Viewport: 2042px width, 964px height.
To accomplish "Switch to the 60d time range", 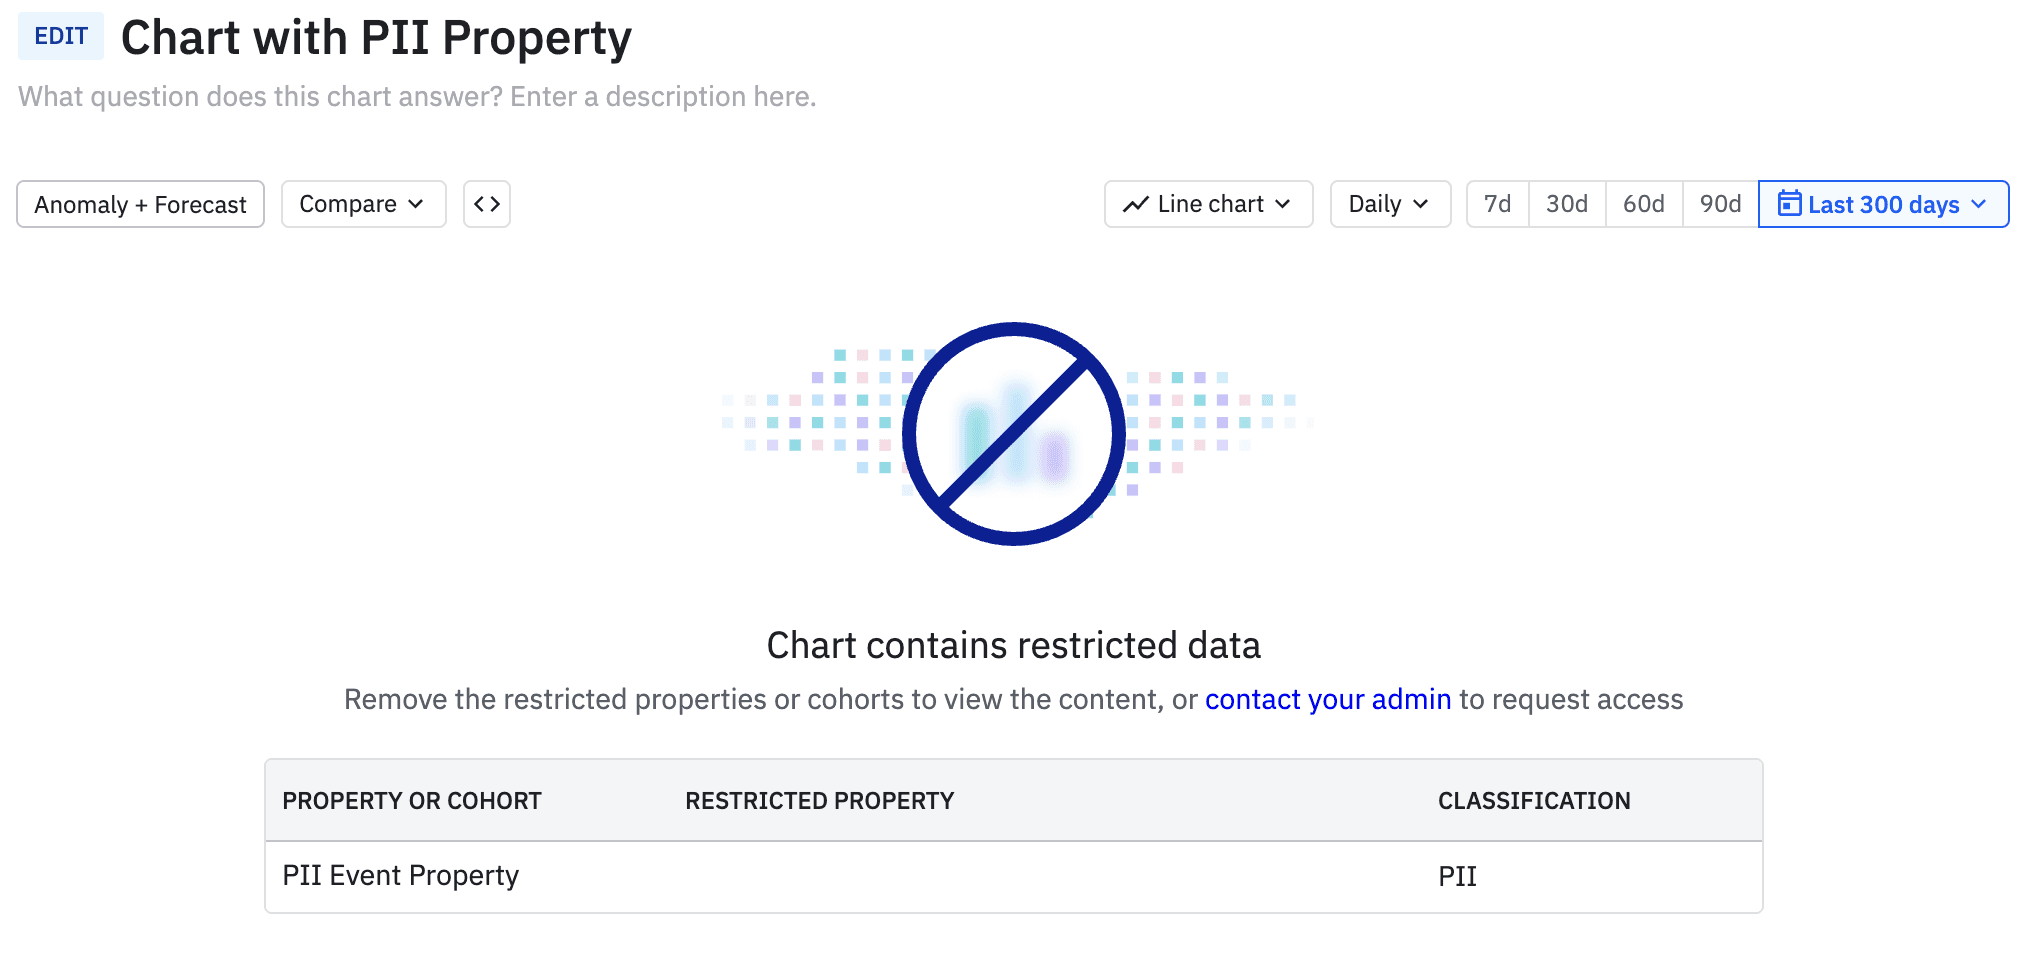I will click(1644, 204).
